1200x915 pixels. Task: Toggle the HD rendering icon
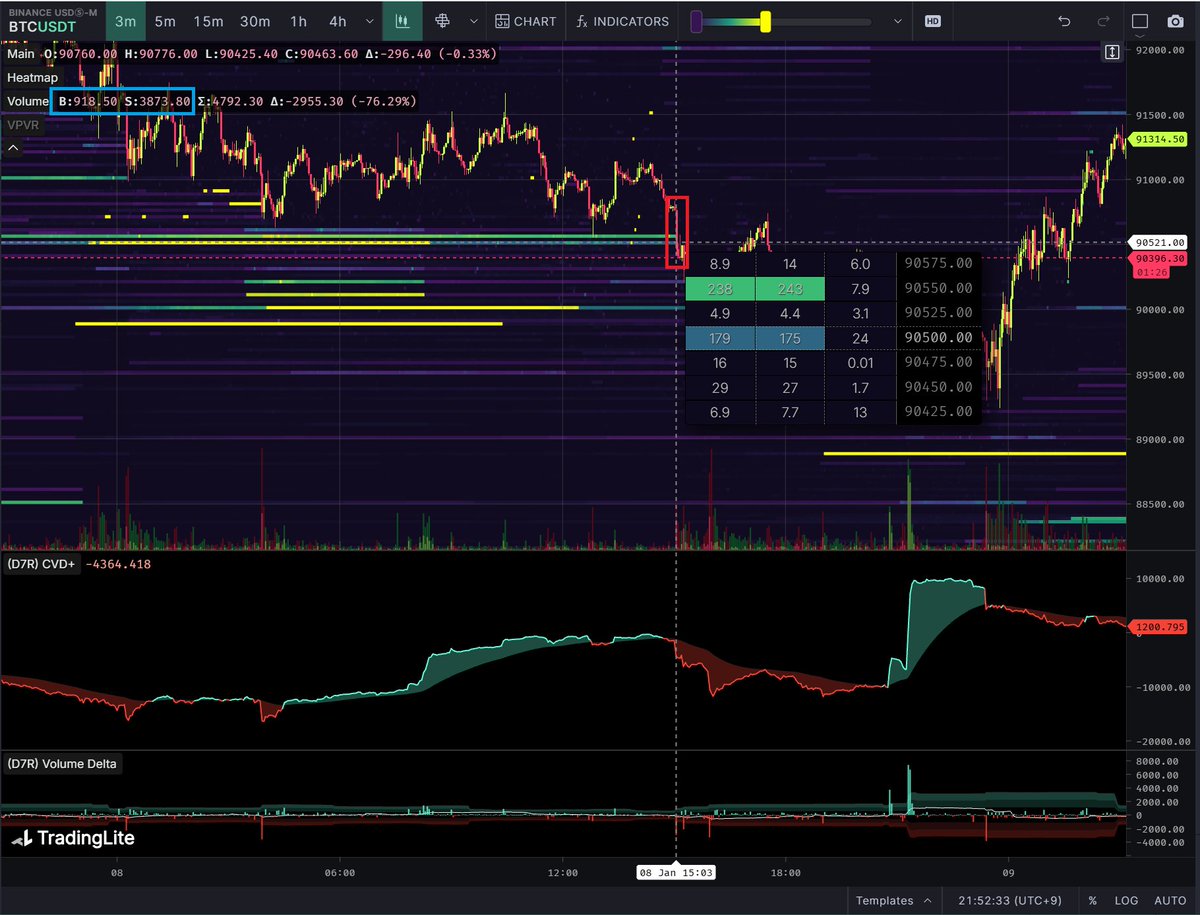[x=932, y=20]
